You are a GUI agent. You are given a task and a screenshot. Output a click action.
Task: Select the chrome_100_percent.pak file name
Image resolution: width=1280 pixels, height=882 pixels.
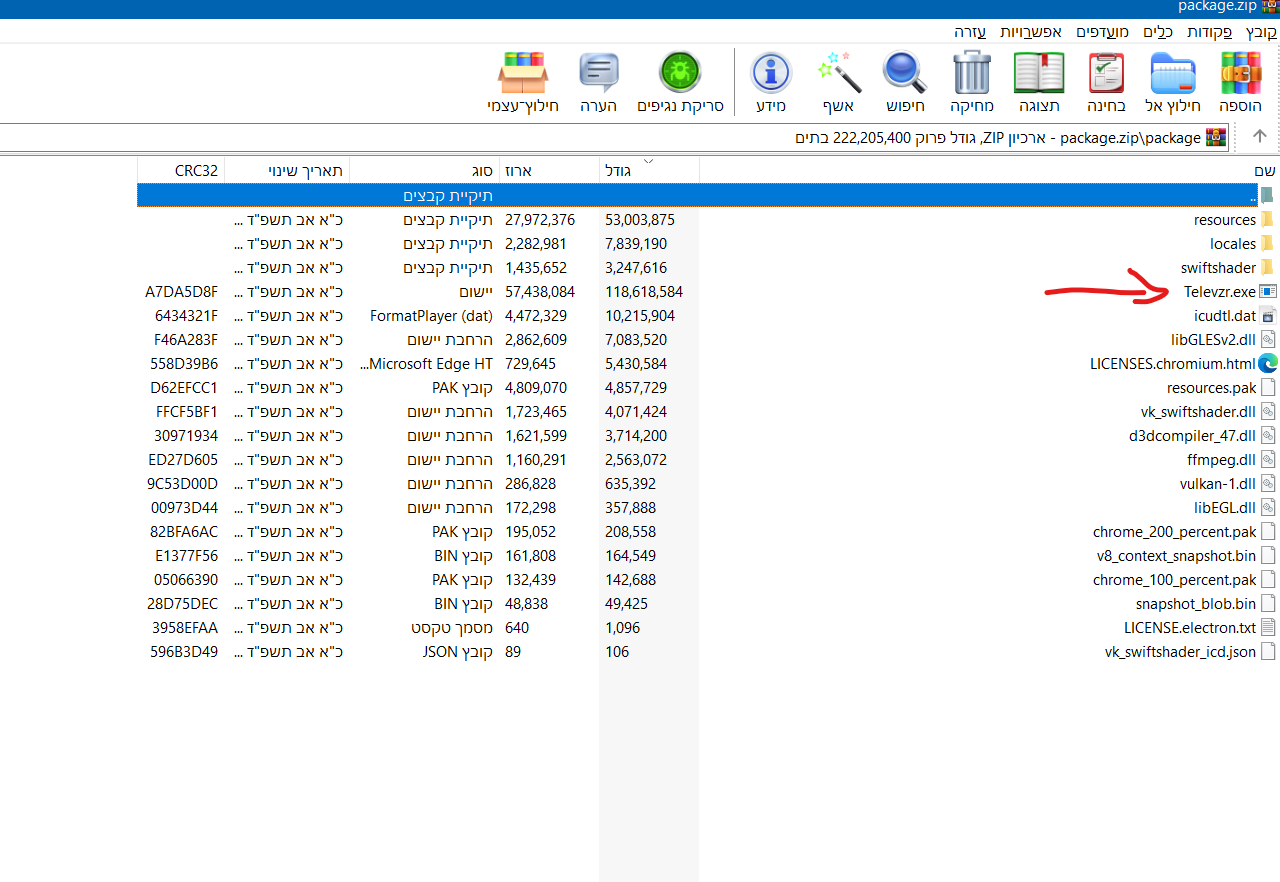coord(1174,579)
